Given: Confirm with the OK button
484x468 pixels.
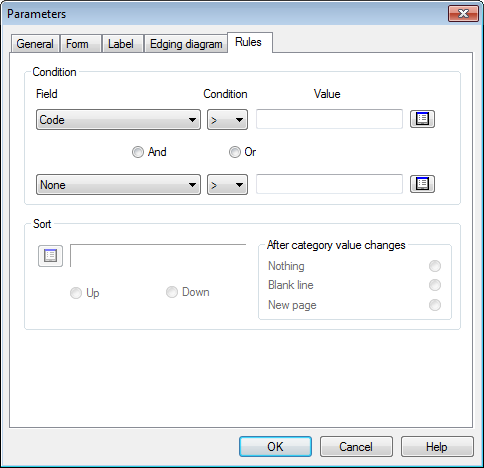Looking at the screenshot, I should pyautogui.click(x=275, y=447).
